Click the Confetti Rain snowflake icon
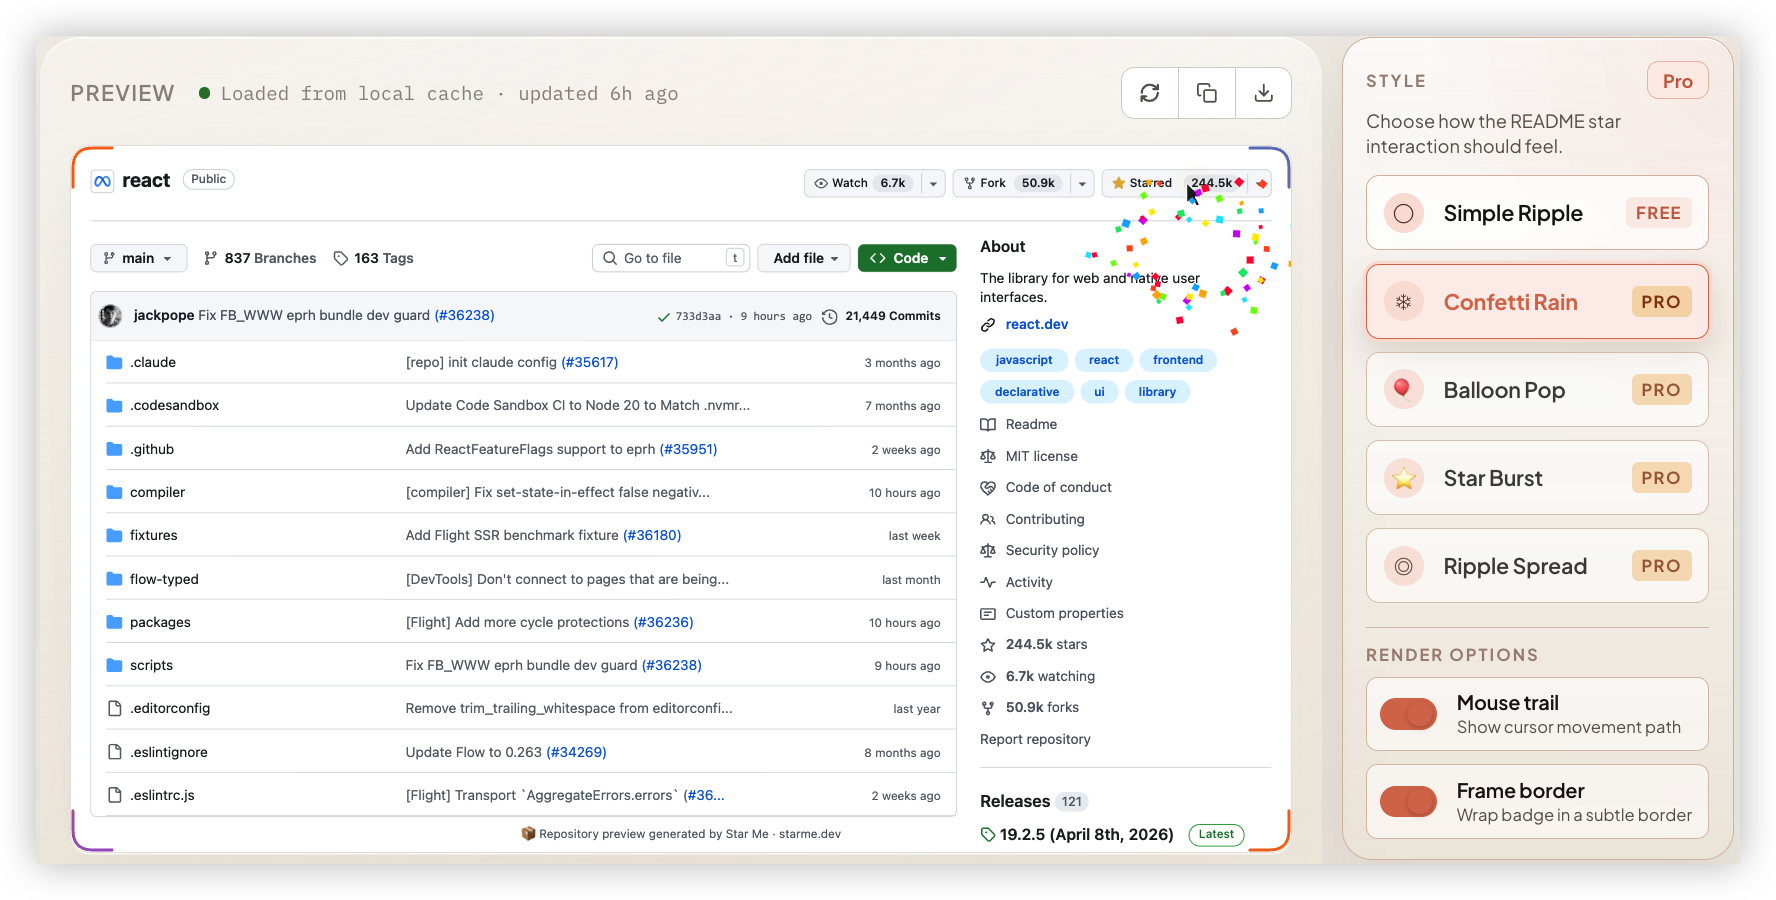 [x=1404, y=302]
